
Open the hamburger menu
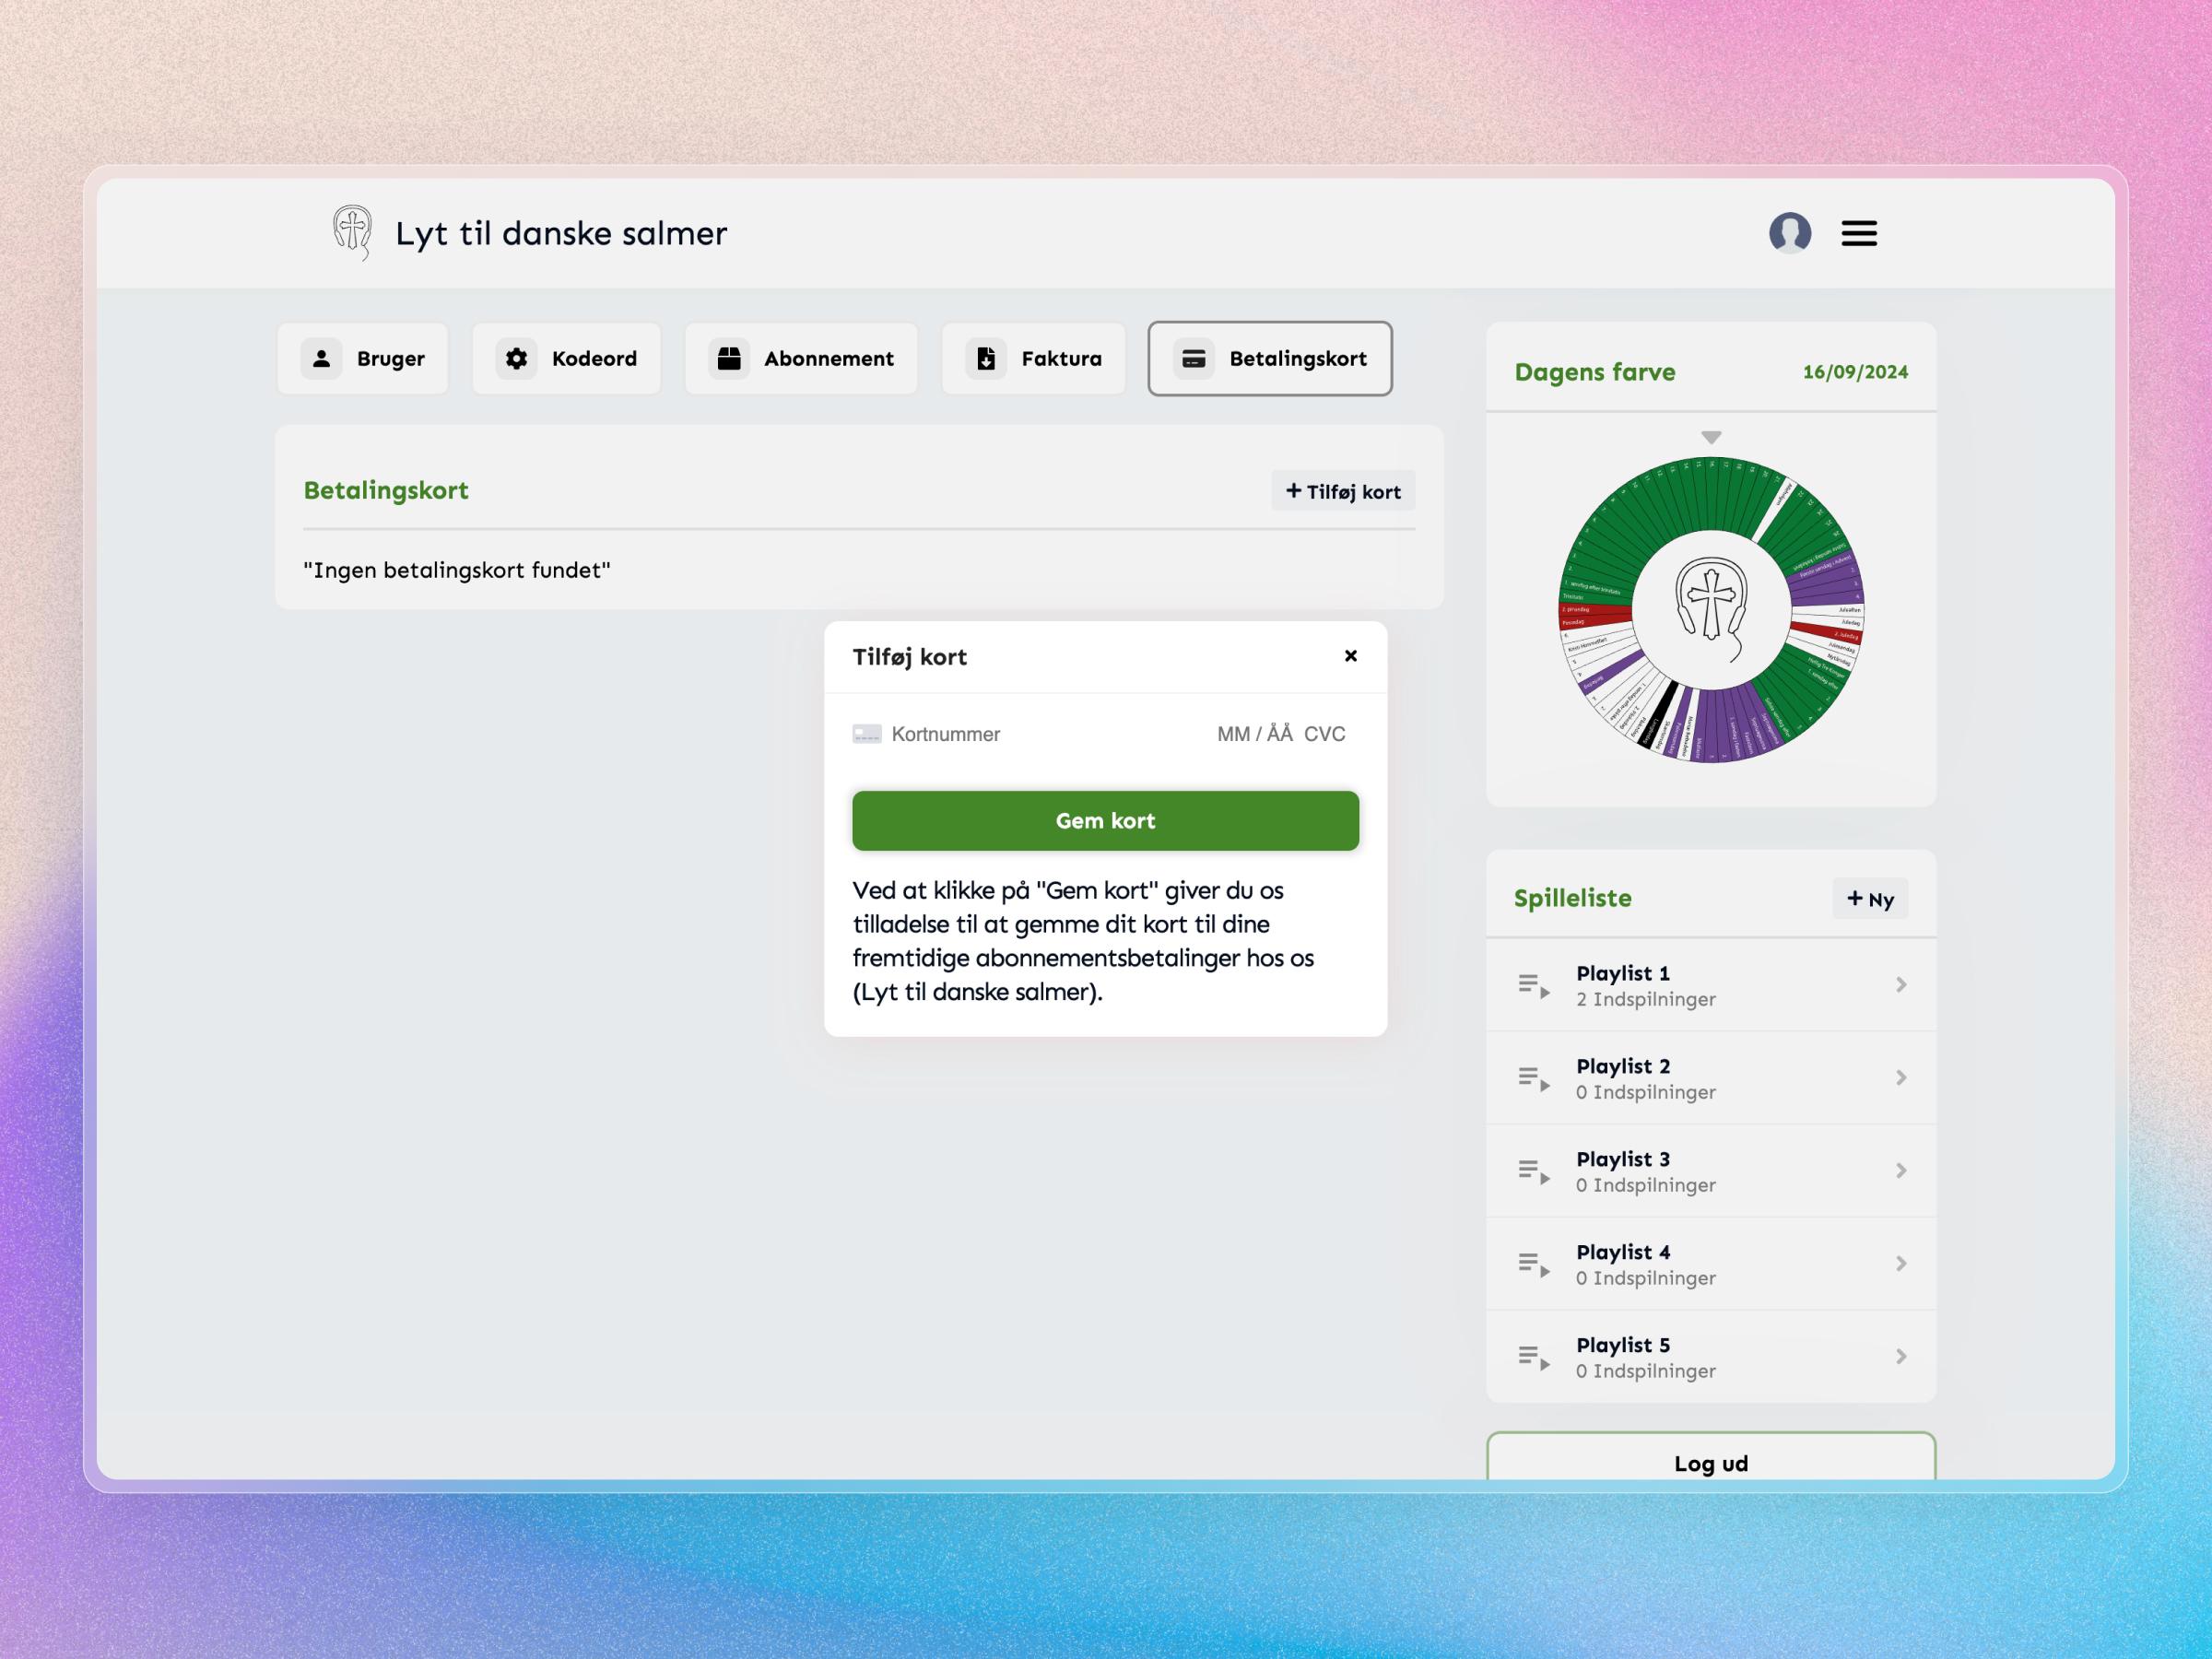click(1859, 233)
